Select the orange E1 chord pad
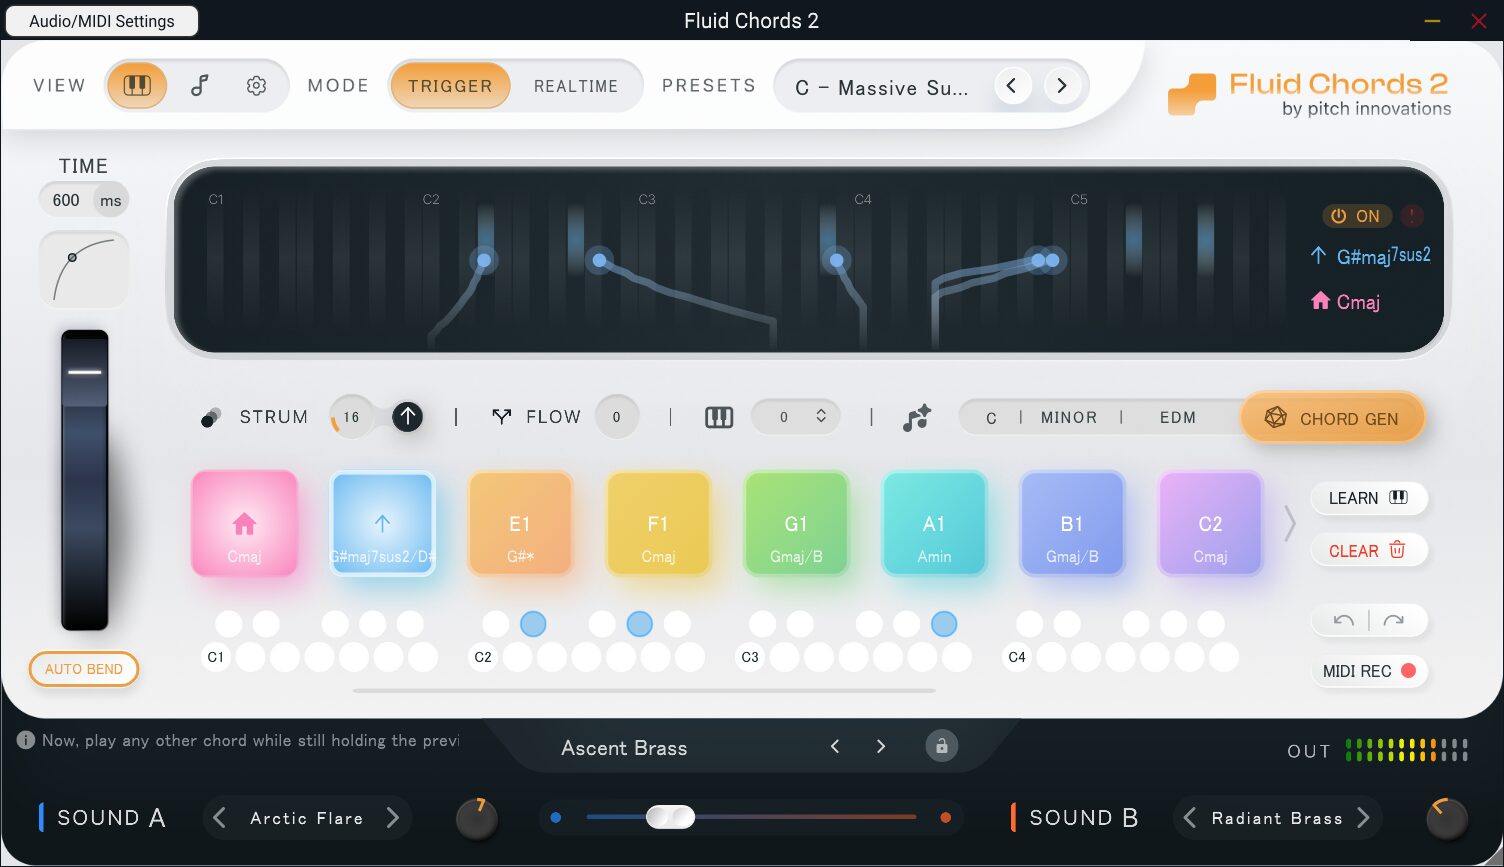 coord(520,523)
